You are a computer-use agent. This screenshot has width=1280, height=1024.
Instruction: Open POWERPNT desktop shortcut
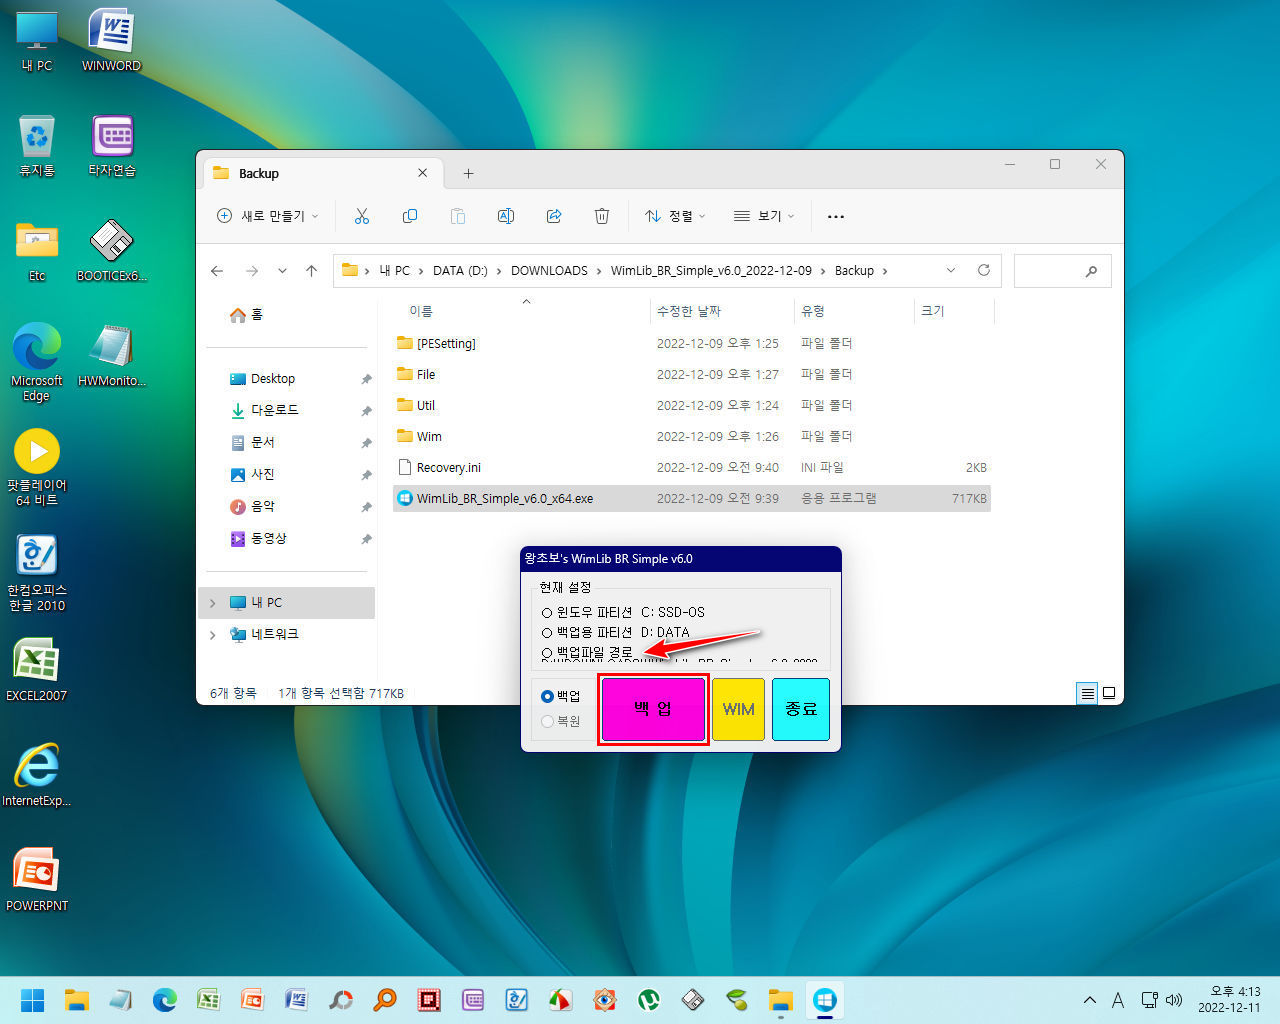point(37,880)
